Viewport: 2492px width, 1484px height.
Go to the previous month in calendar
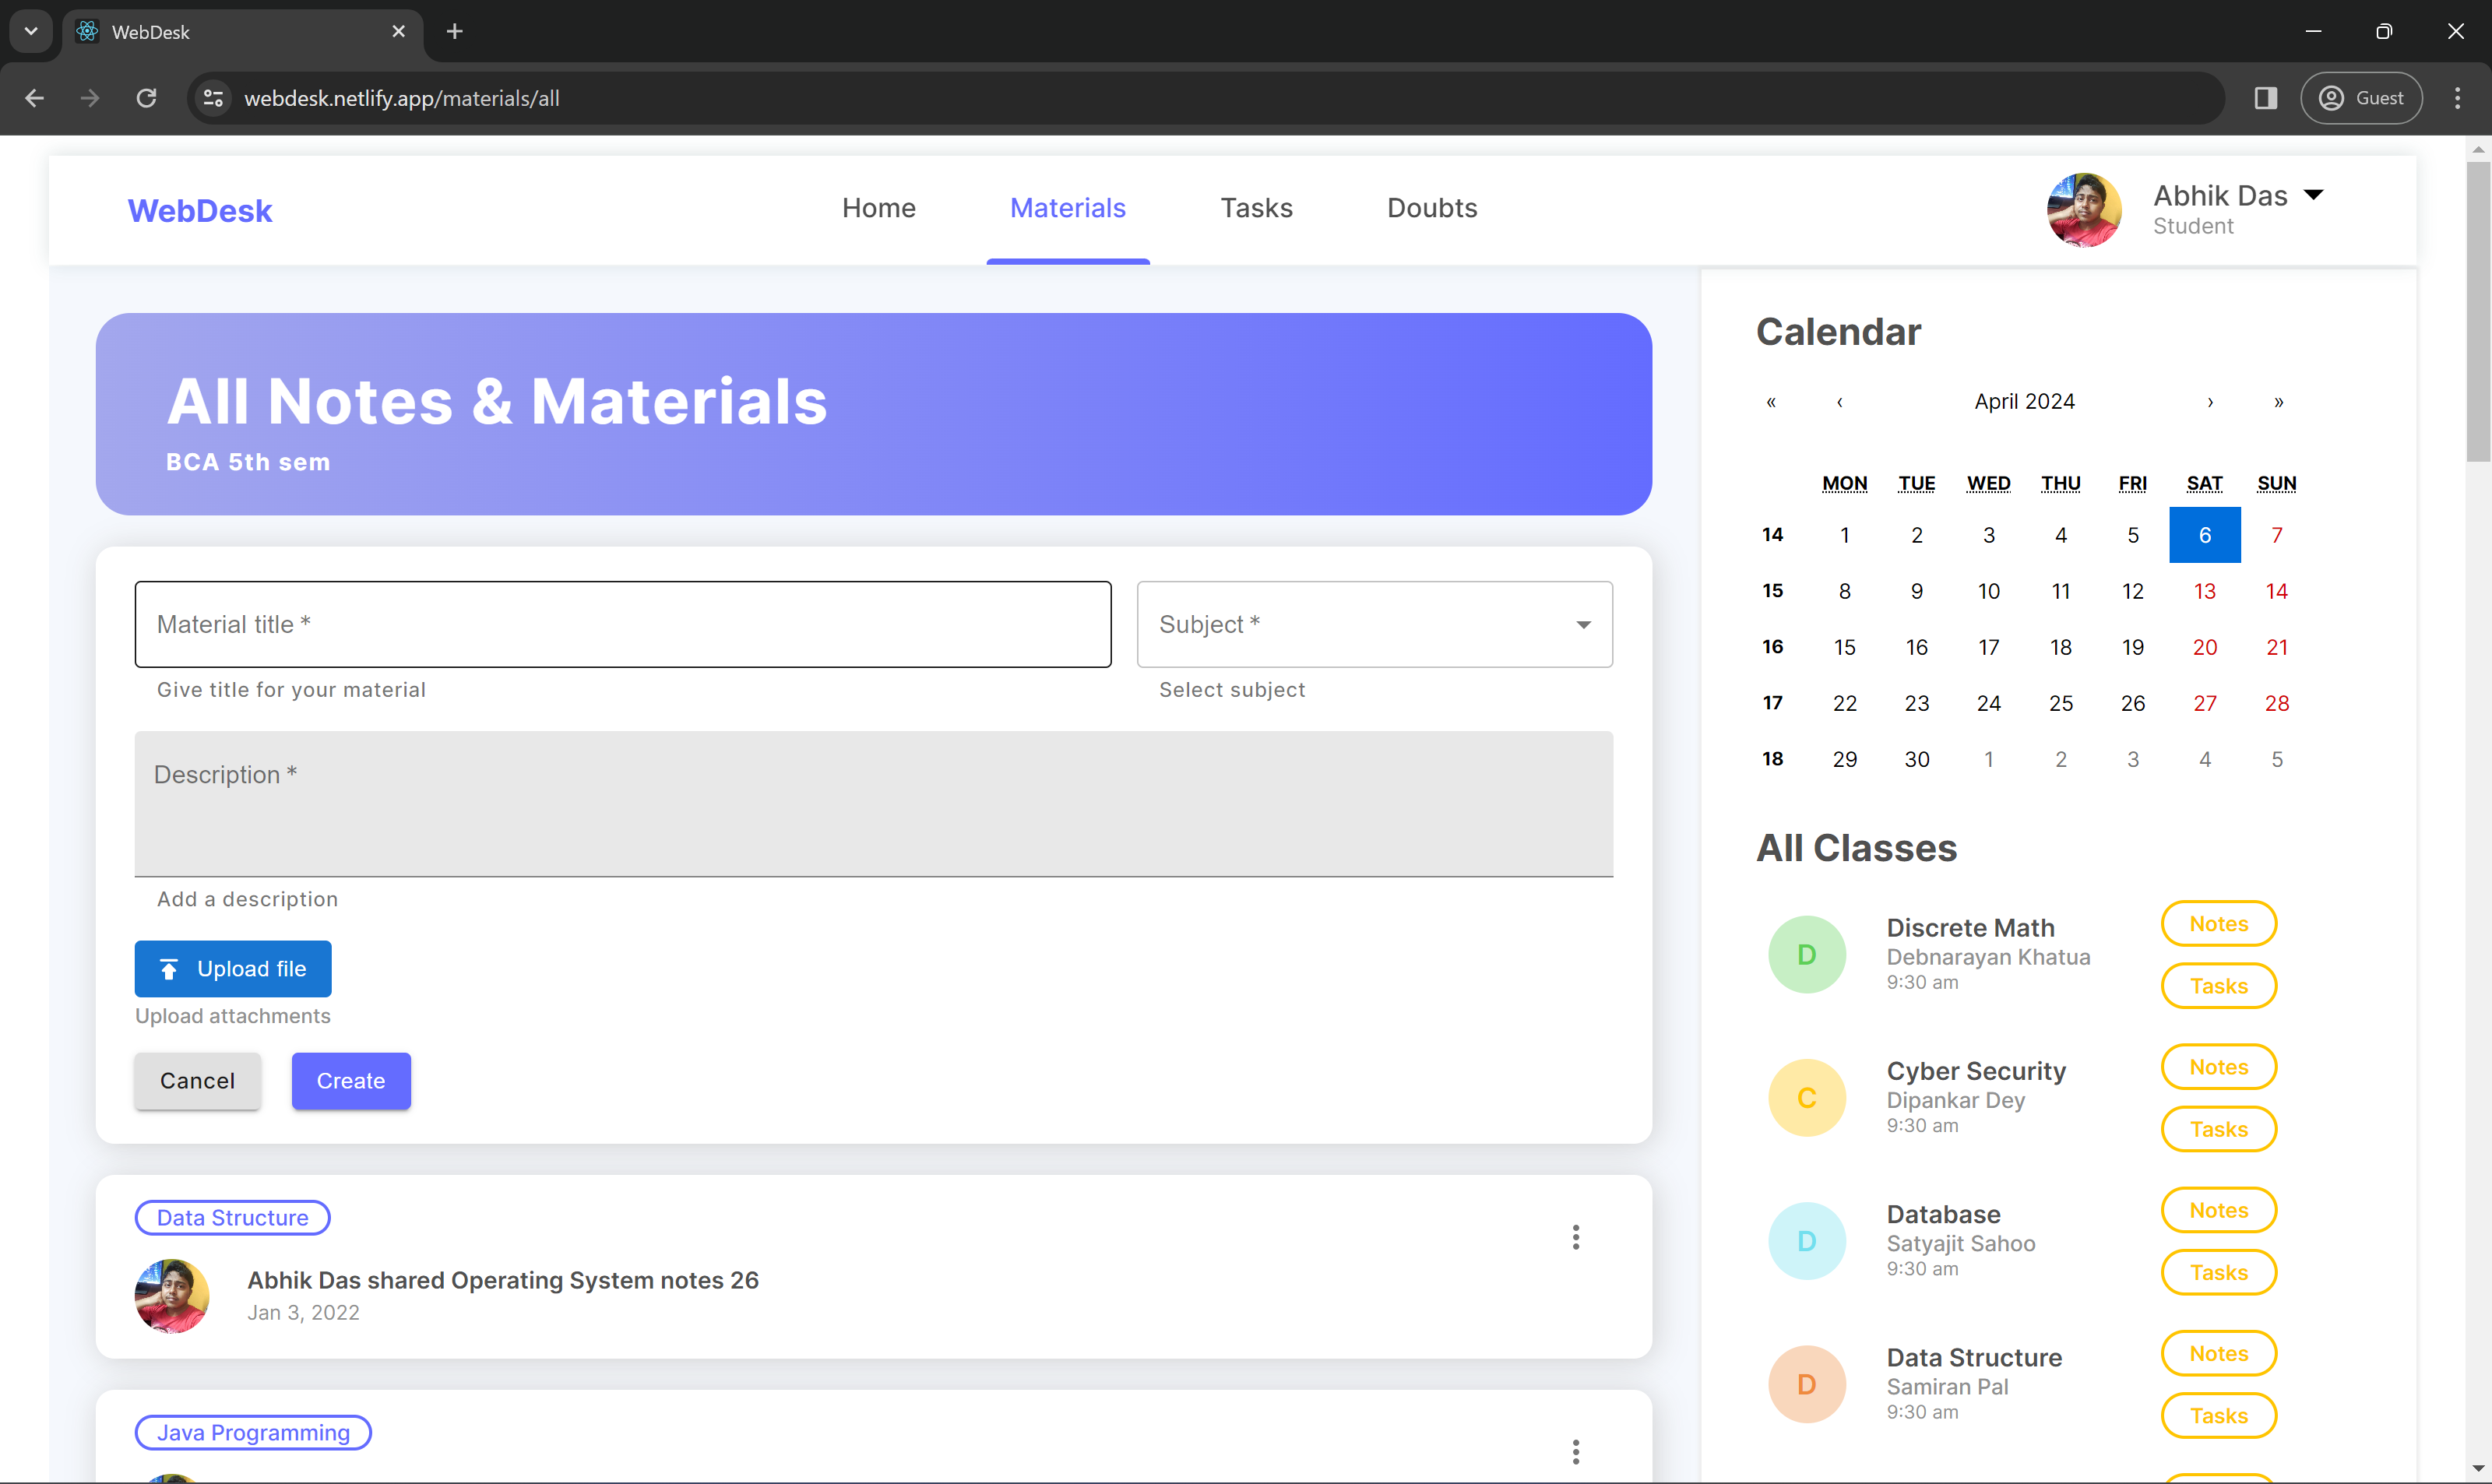[x=1840, y=402]
